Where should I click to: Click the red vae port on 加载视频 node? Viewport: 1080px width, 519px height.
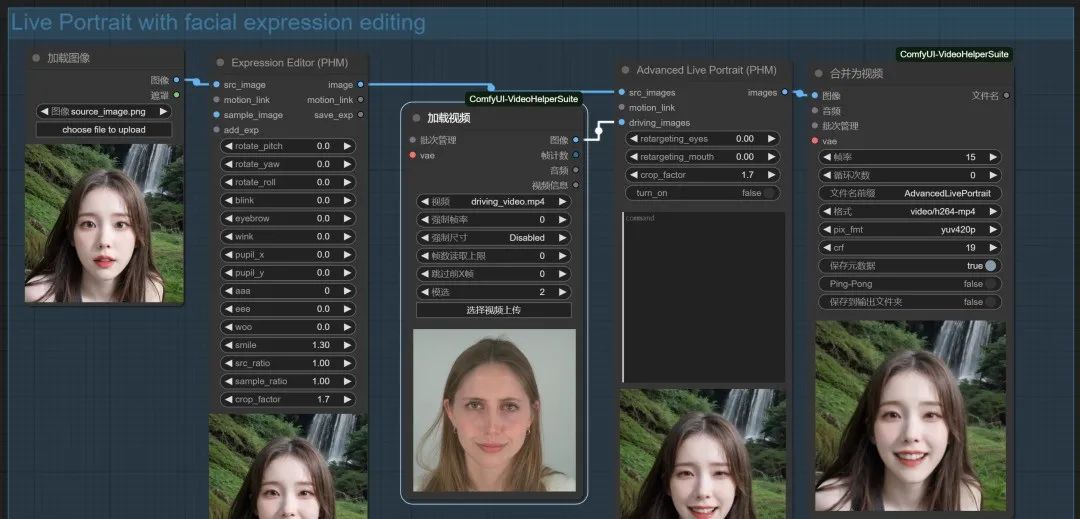click(413, 155)
